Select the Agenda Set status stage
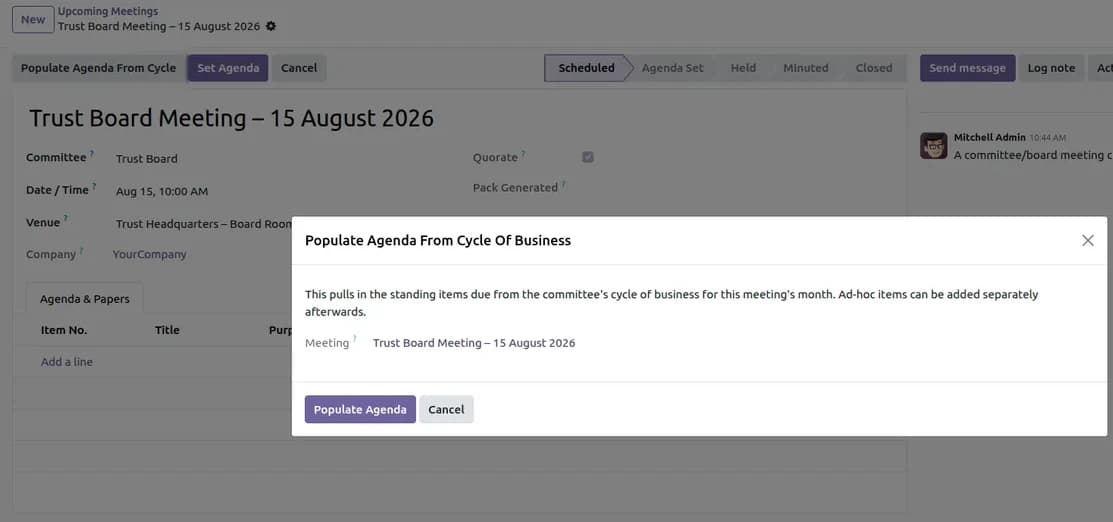 coord(672,68)
